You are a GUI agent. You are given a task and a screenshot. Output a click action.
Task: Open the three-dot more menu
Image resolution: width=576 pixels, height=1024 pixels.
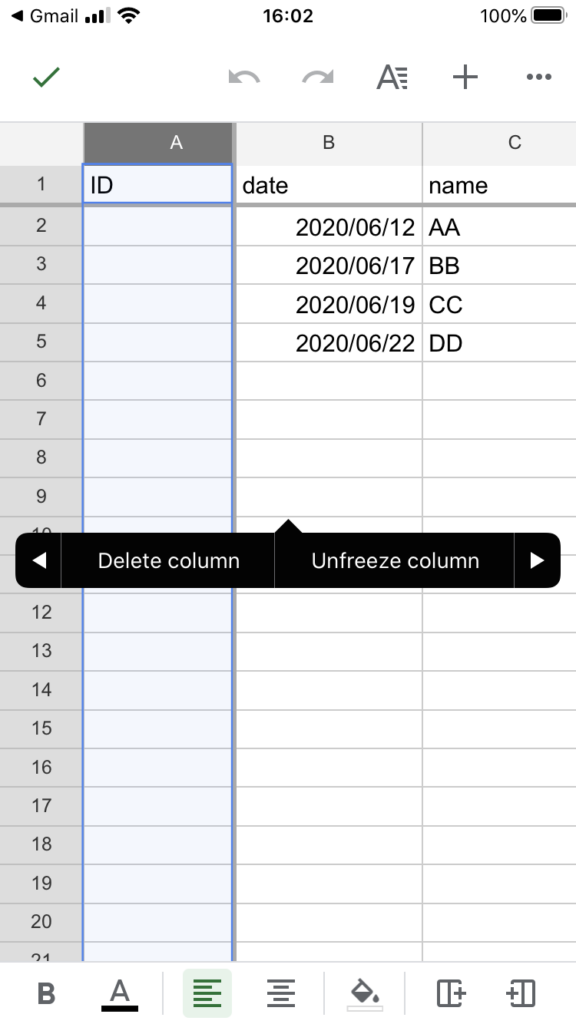539,77
